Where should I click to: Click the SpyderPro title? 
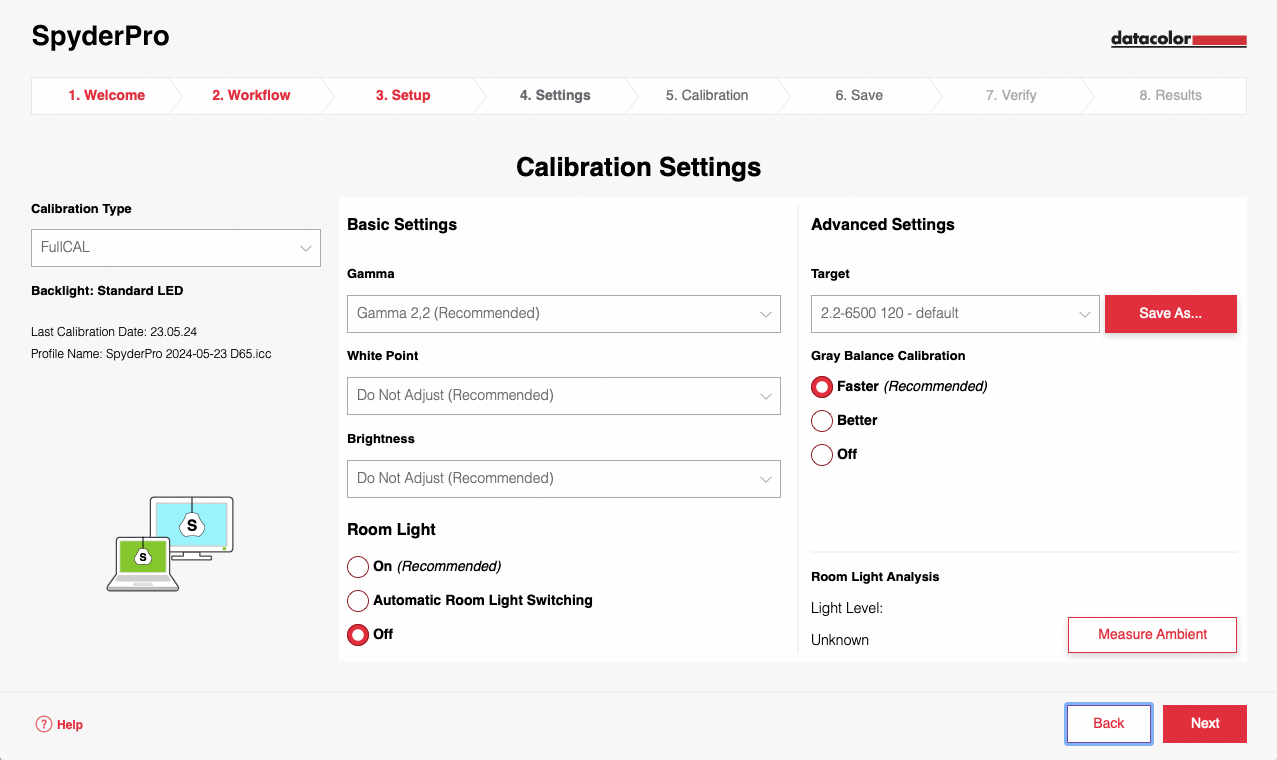pyautogui.click(x=100, y=37)
